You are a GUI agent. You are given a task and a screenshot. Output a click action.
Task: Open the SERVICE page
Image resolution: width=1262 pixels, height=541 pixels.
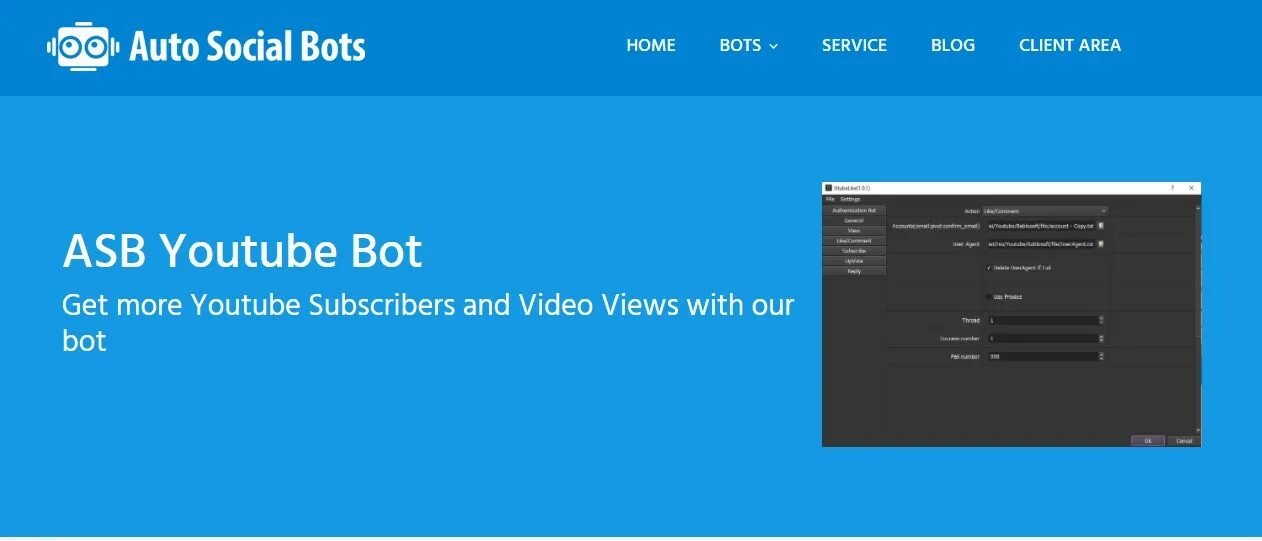click(854, 45)
